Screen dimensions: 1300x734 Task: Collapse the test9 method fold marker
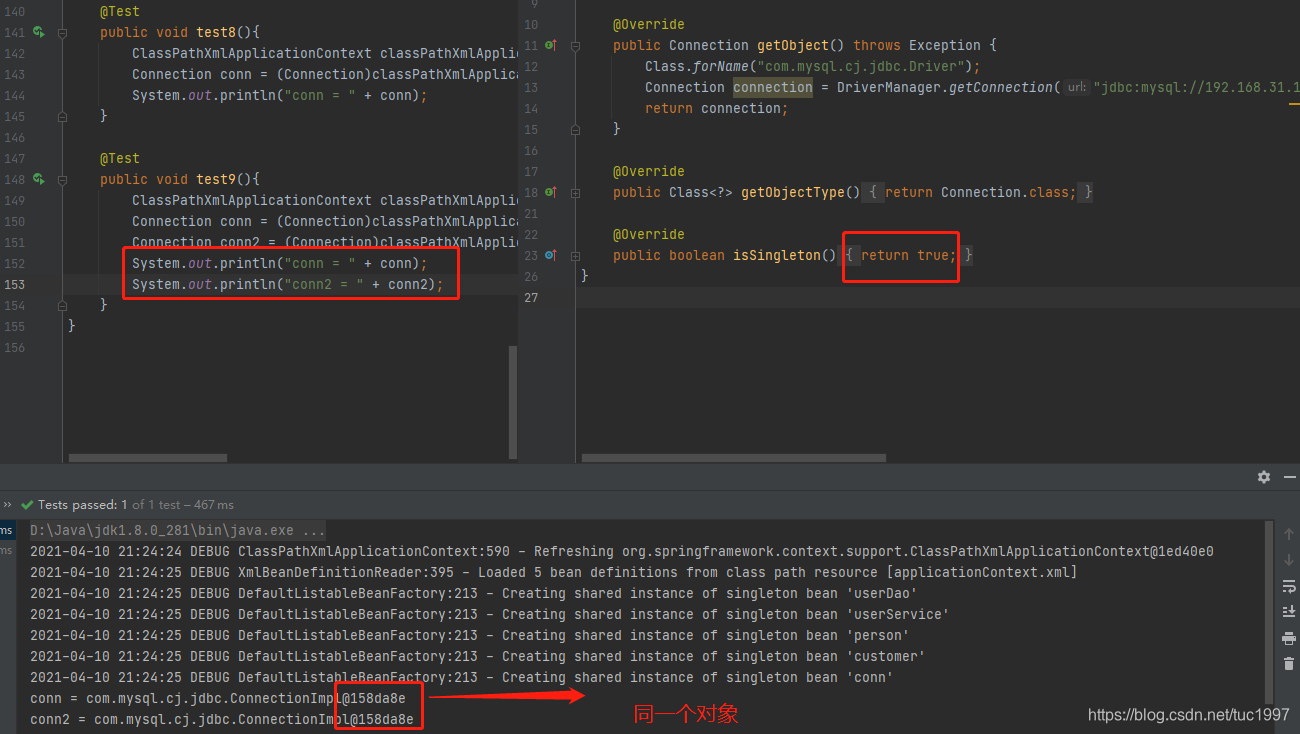(x=62, y=179)
